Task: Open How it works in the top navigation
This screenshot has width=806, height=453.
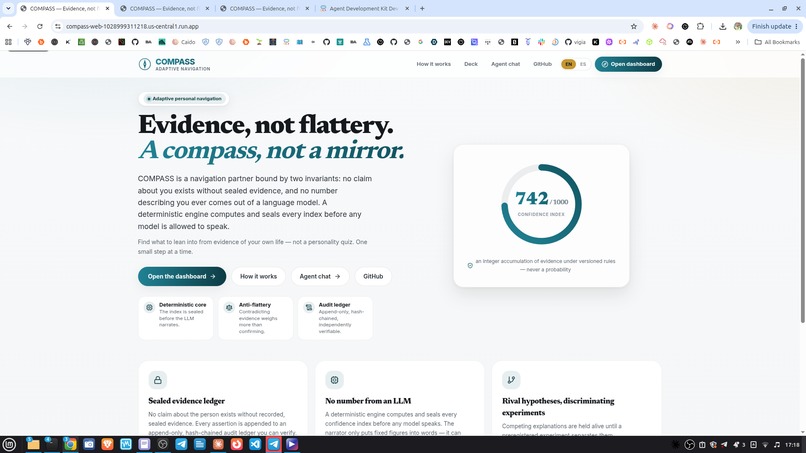Action: [x=433, y=64]
